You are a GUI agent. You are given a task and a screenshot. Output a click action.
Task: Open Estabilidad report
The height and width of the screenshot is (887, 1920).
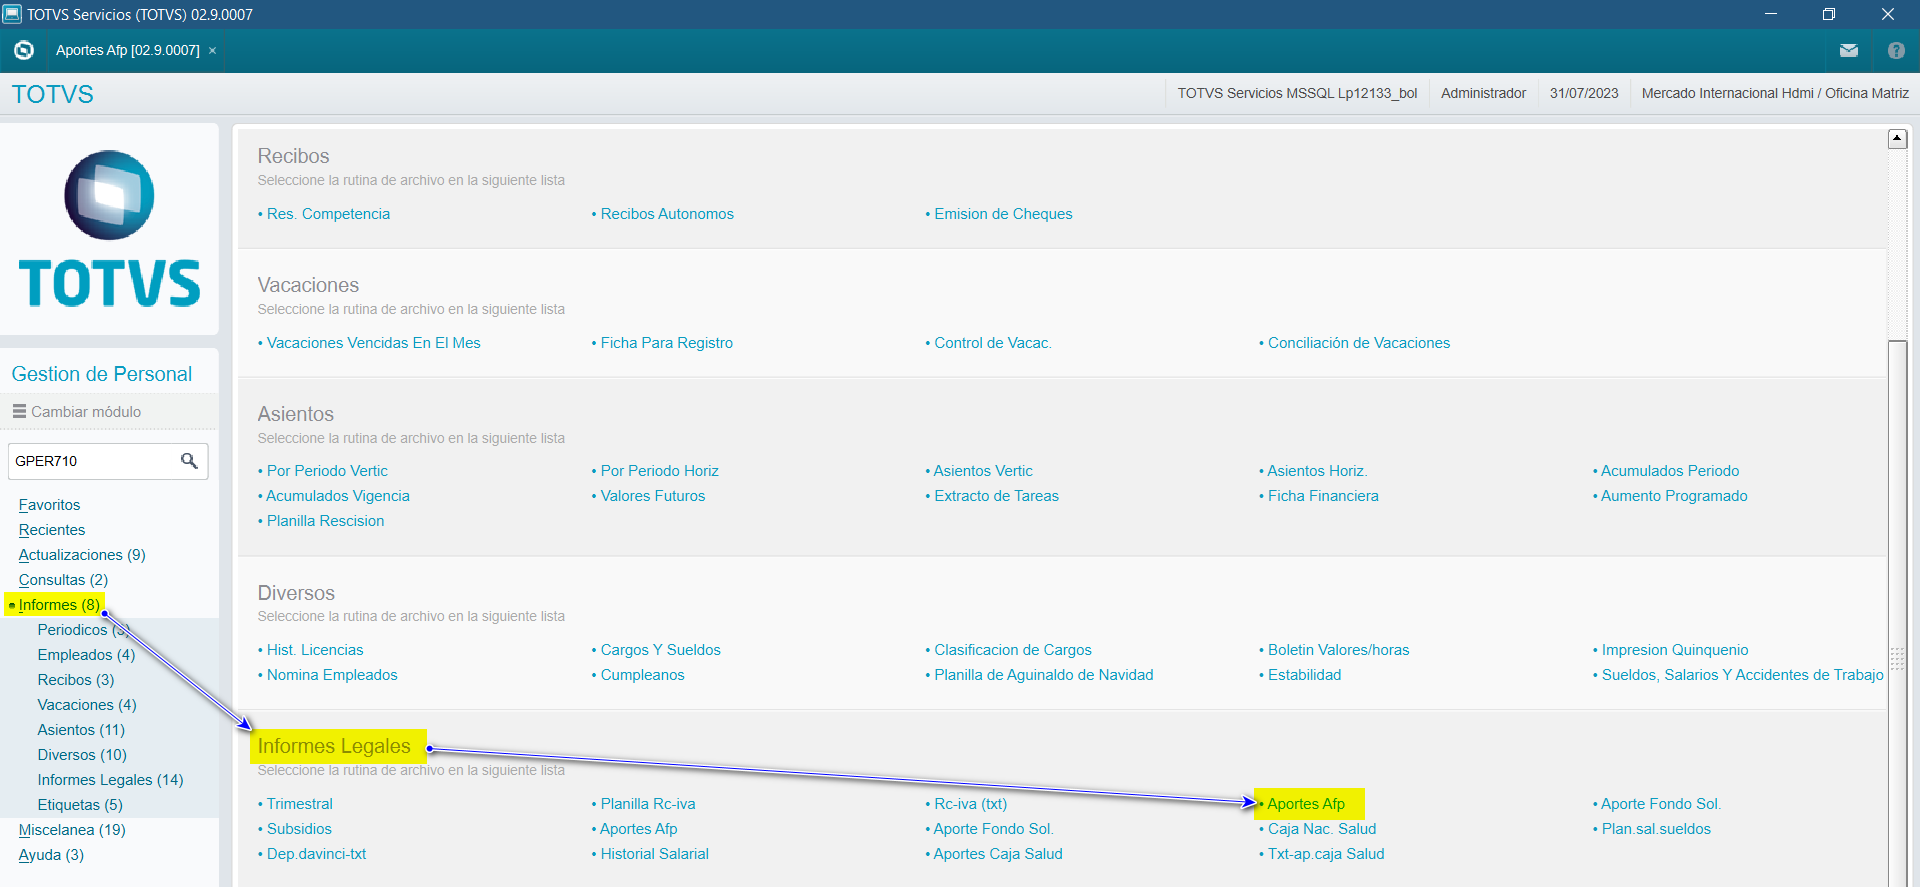click(x=1304, y=675)
